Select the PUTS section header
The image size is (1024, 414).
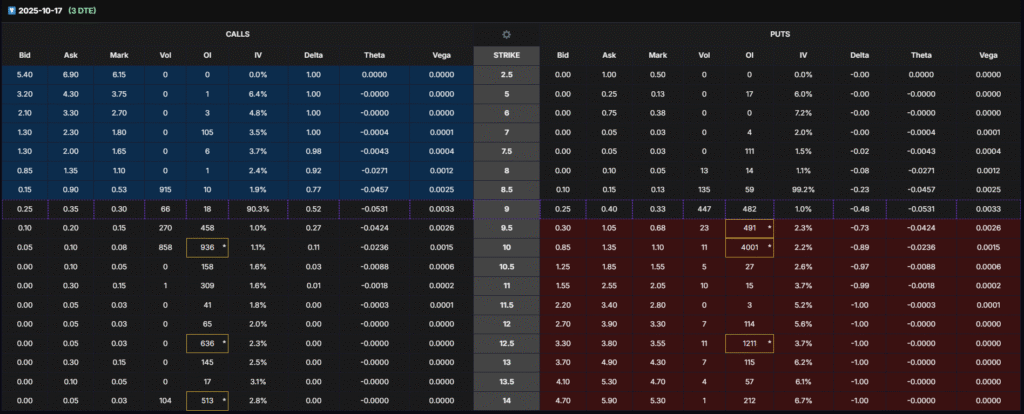click(781, 34)
